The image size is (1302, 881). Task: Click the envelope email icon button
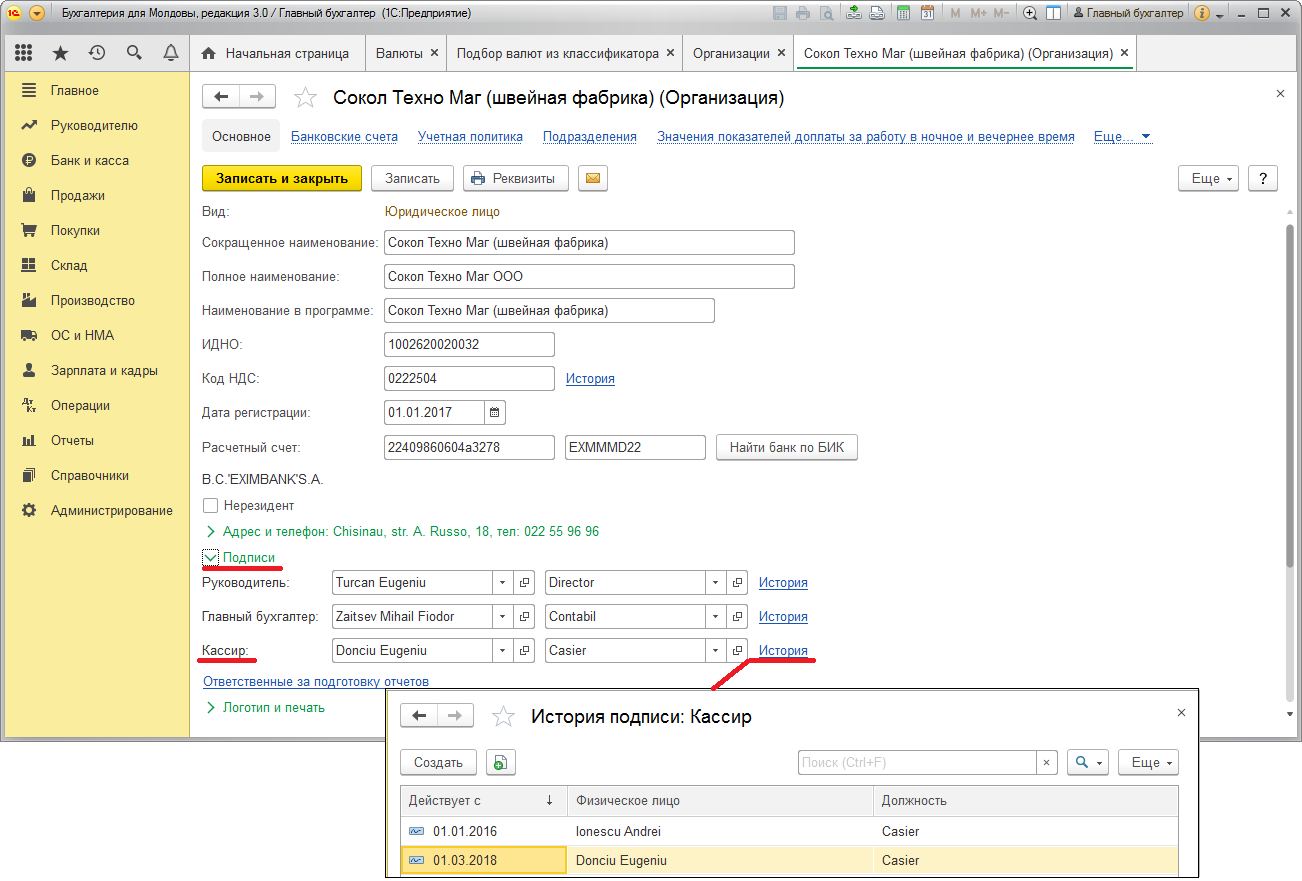[592, 178]
